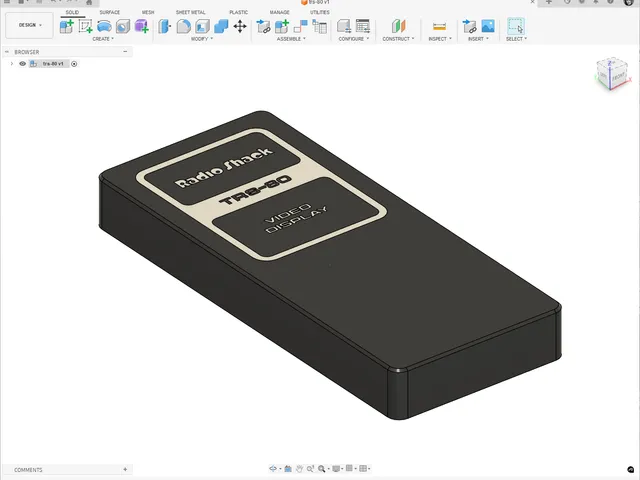640x480 pixels.
Task: Click the Bill of Materials table icon
Action: click(320, 27)
